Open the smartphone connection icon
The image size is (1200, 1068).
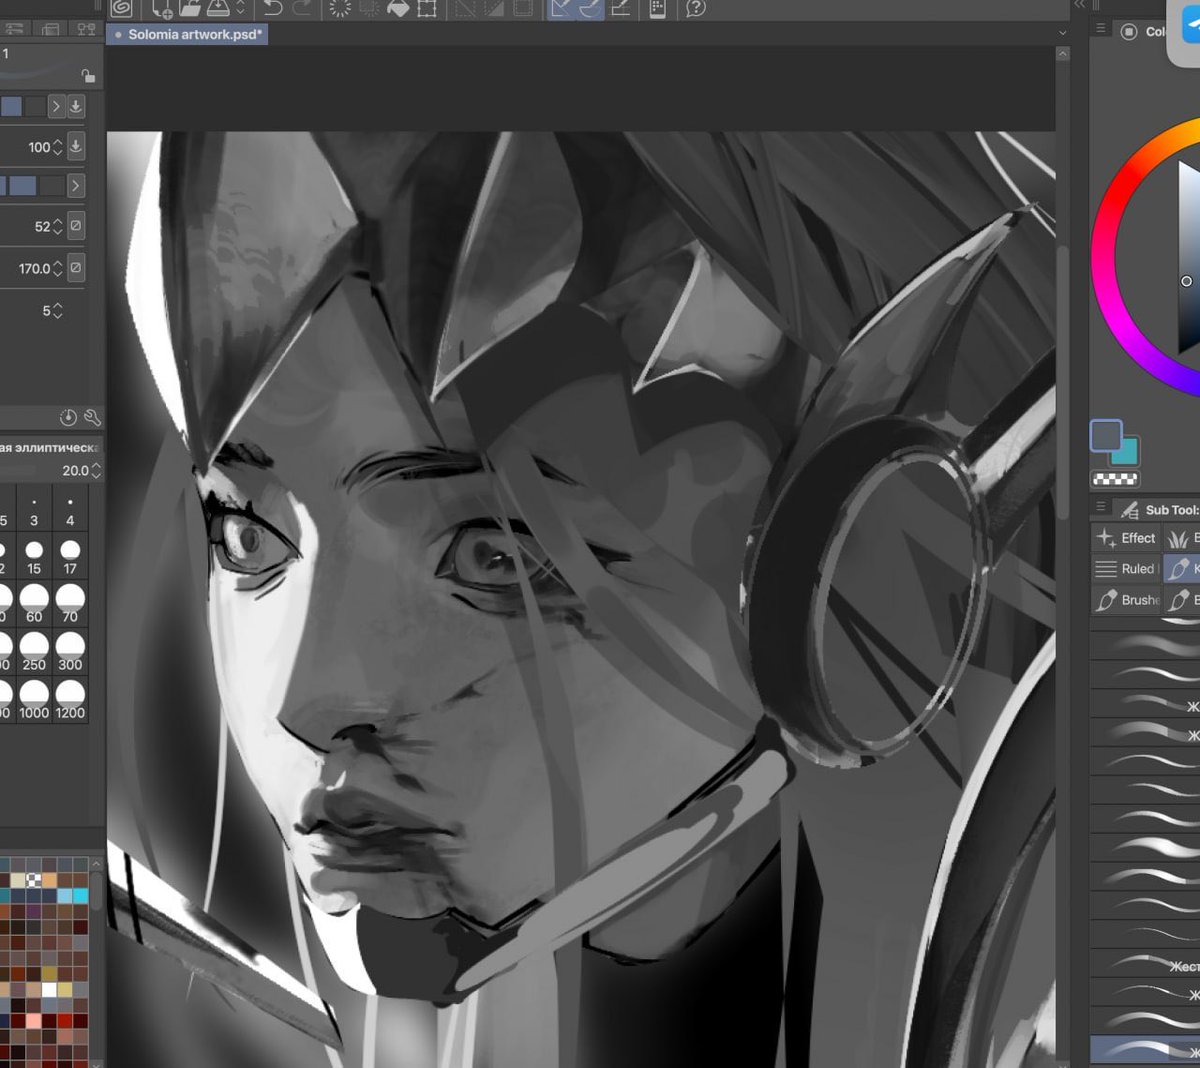pyautogui.click(x=657, y=8)
